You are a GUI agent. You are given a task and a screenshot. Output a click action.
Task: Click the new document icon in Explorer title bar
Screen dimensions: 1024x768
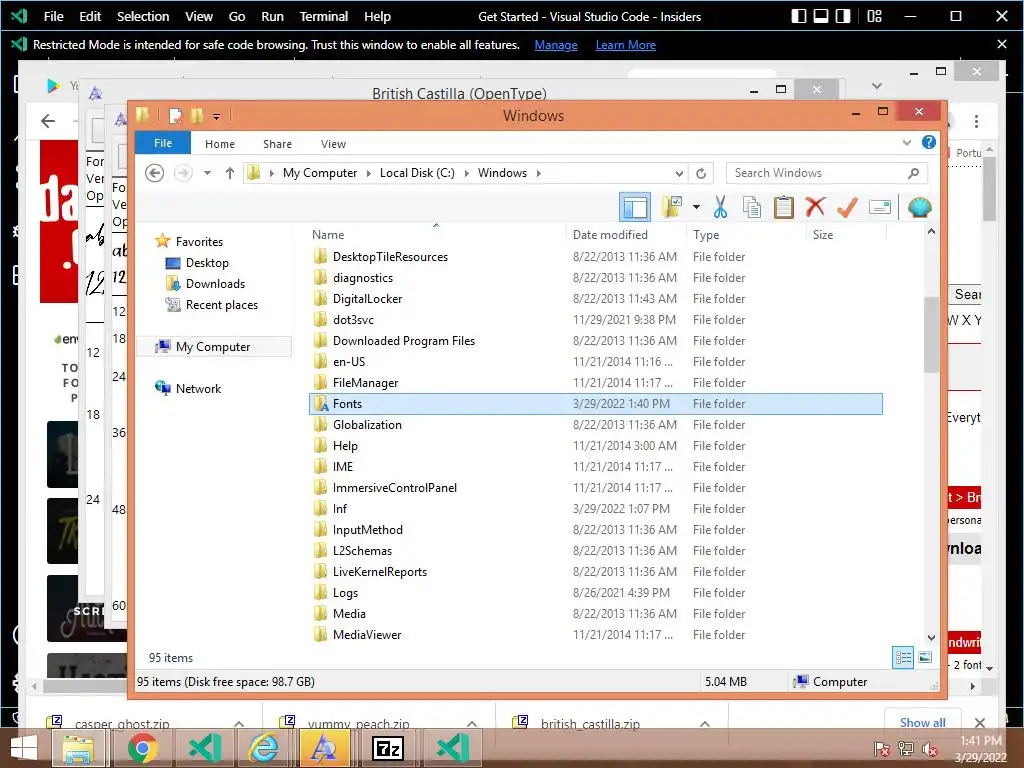[175, 116]
